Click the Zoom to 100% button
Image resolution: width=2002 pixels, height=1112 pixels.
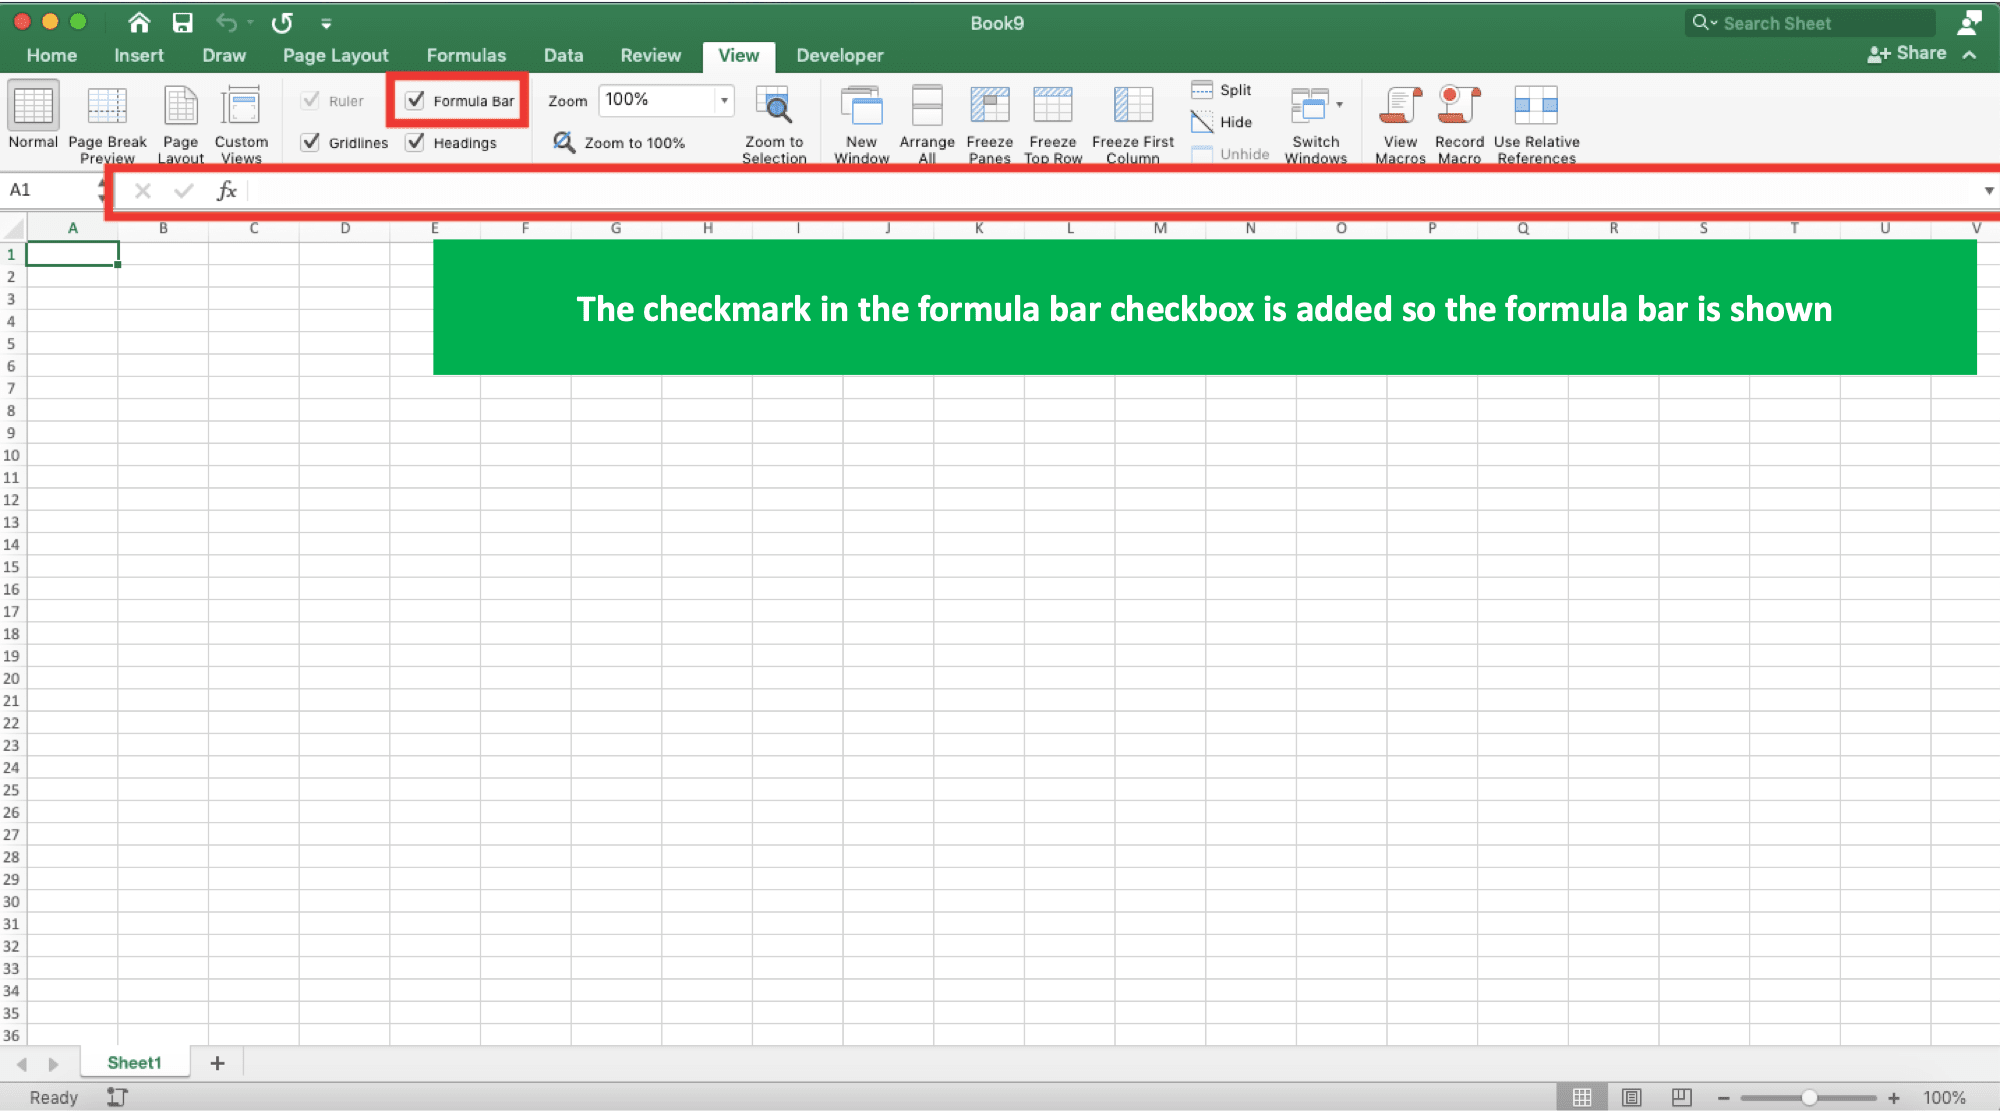point(620,141)
